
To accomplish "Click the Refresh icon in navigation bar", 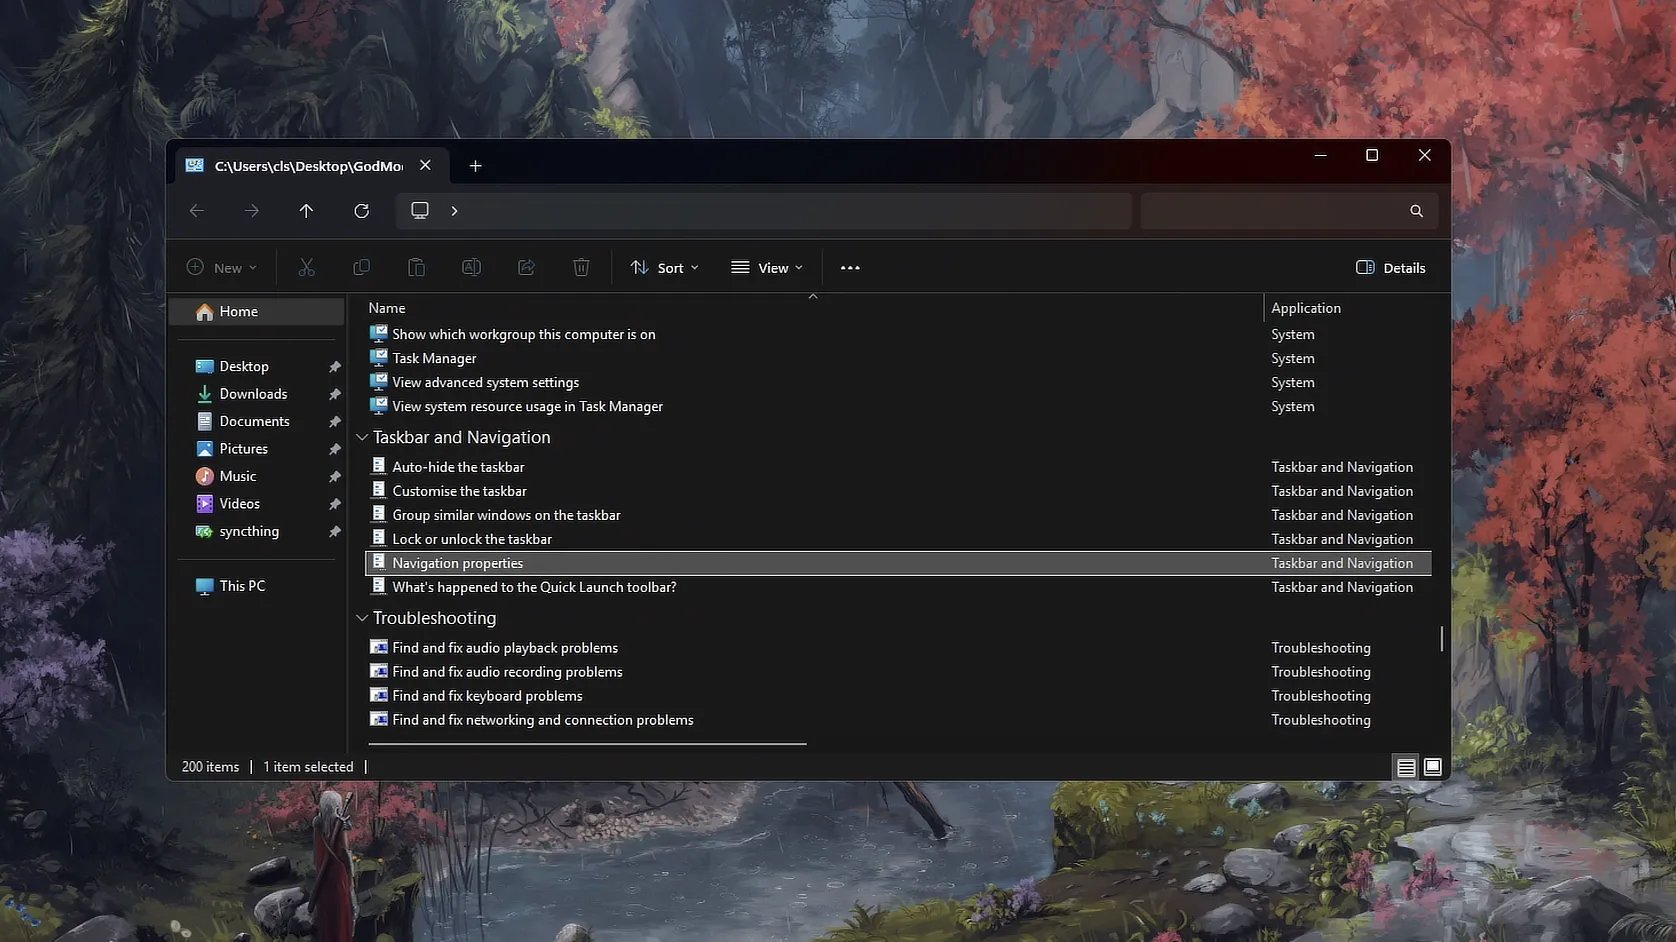I will tap(362, 211).
